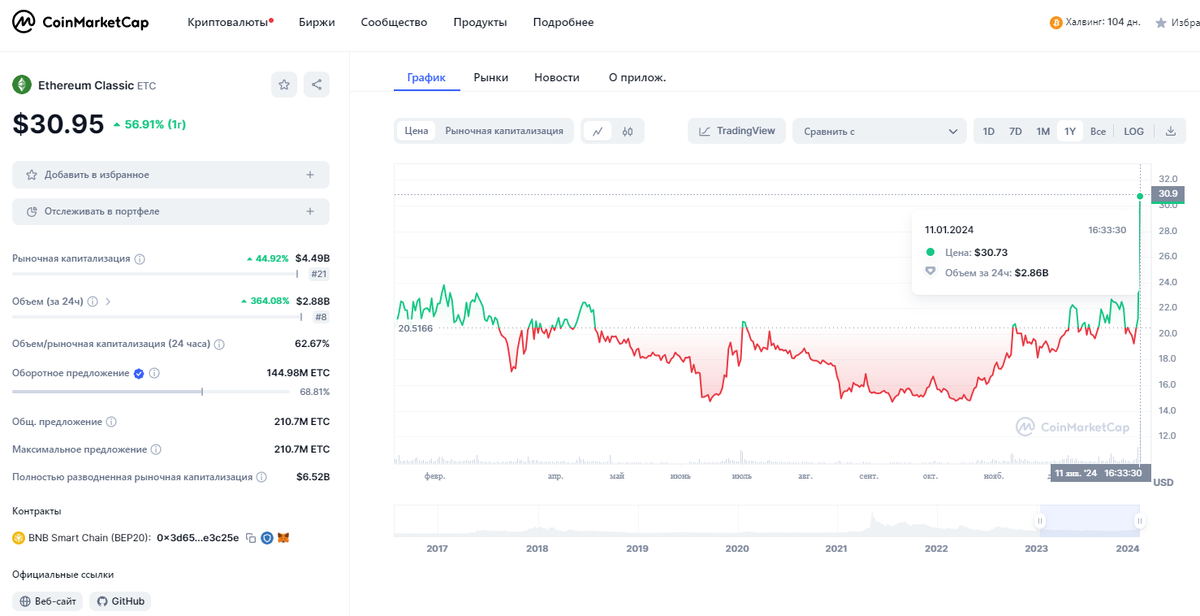Switch to the Рынки tab
The width and height of the screenshot is (1200, 616).
click(x=491, y=77)
